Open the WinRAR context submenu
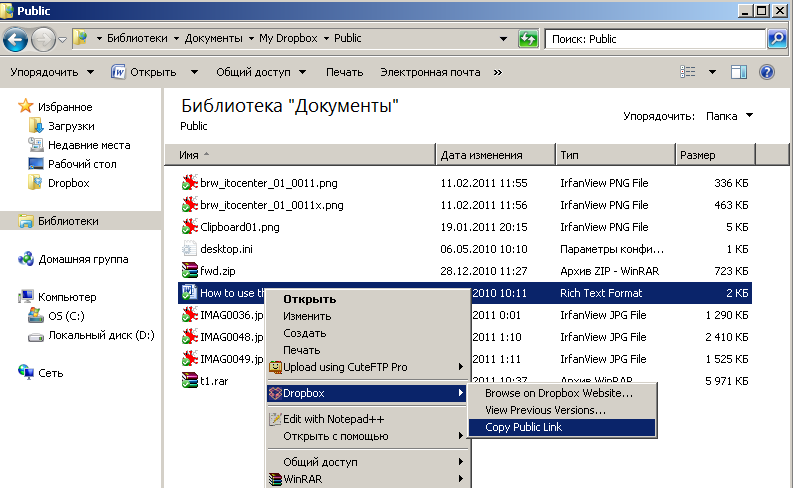The height and width of the screenshot is (488, 793). click(x=367, y=479)
